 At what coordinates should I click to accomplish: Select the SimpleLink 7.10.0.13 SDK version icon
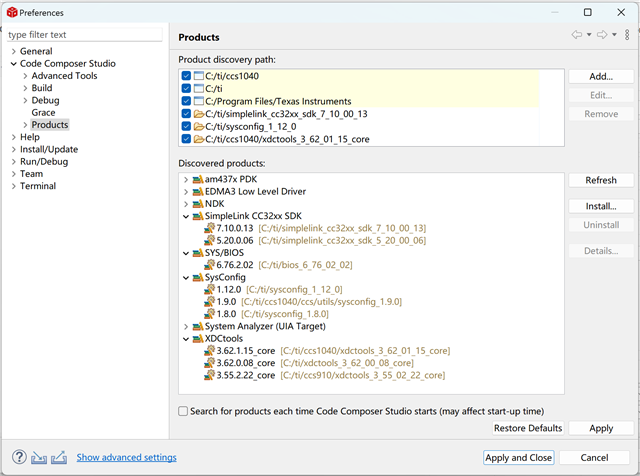209,228
